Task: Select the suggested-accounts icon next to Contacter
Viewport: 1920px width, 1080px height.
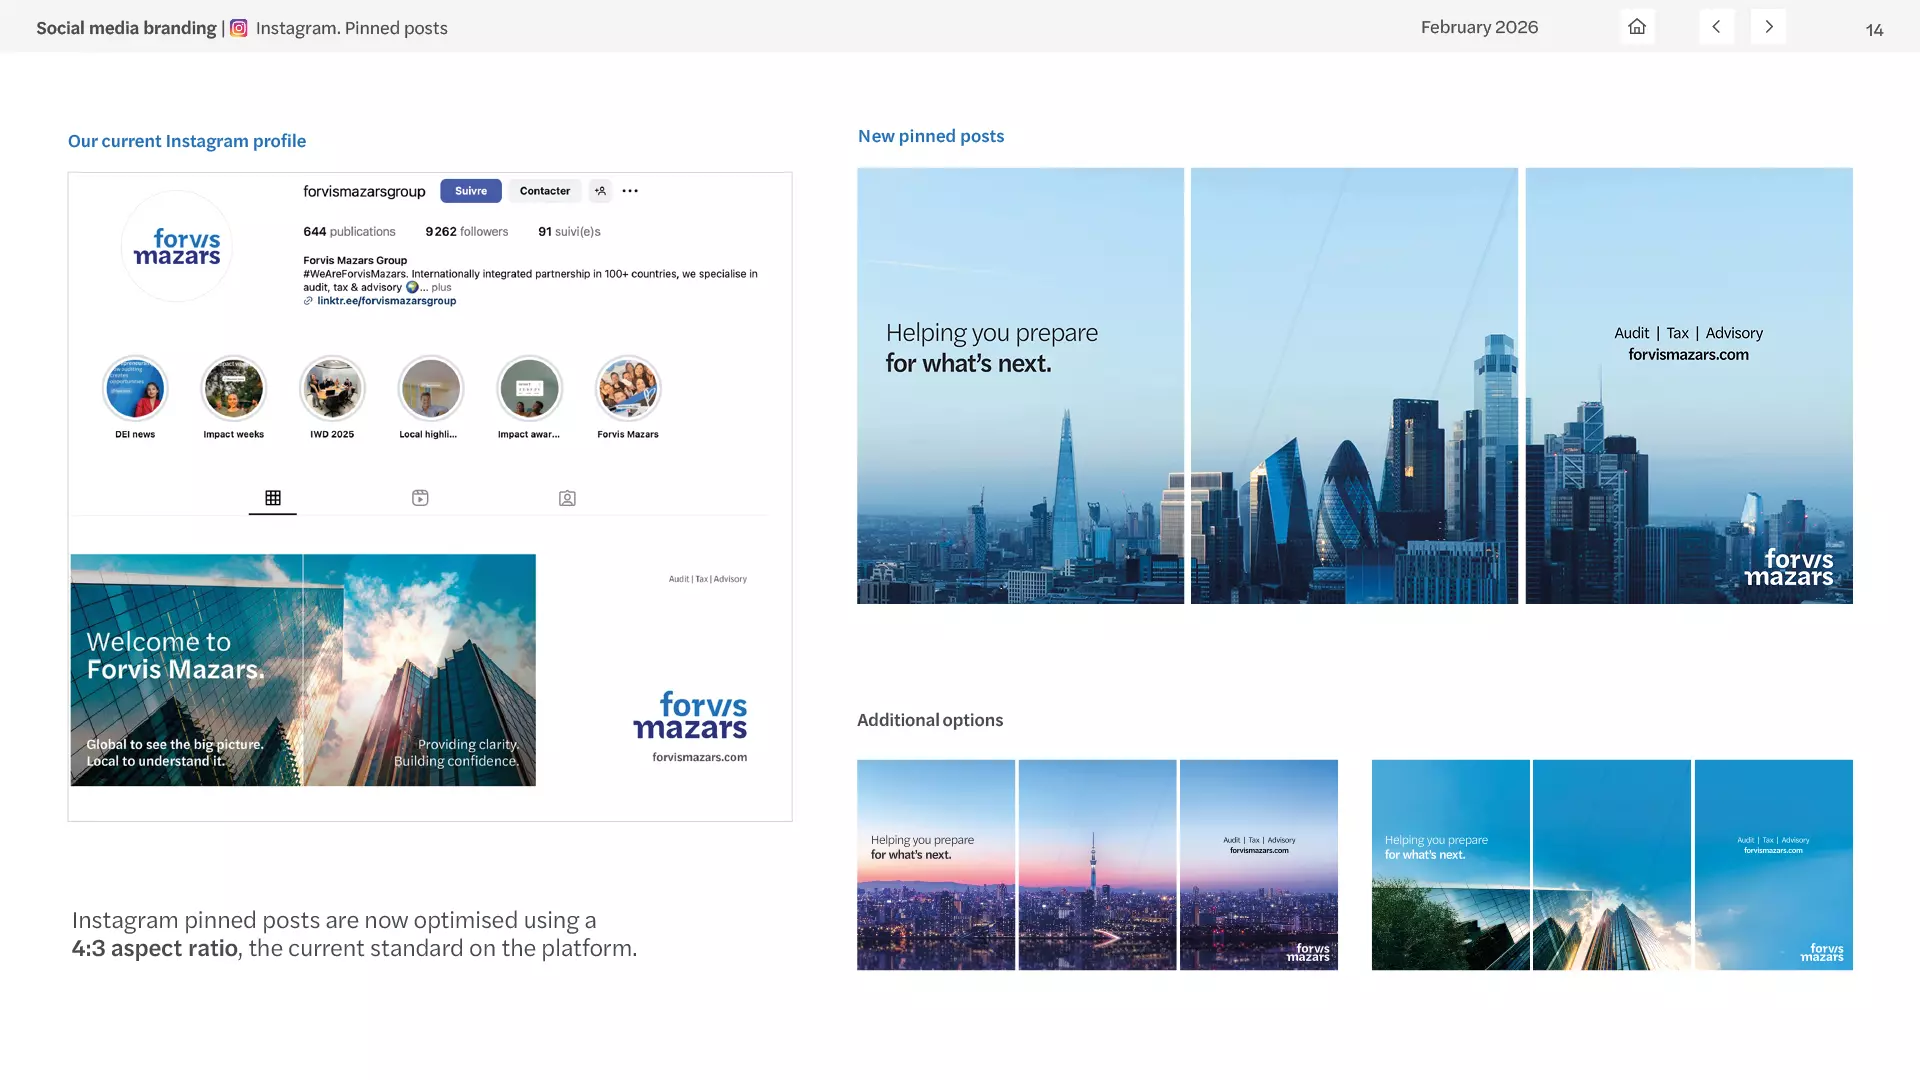Action: 600,190
